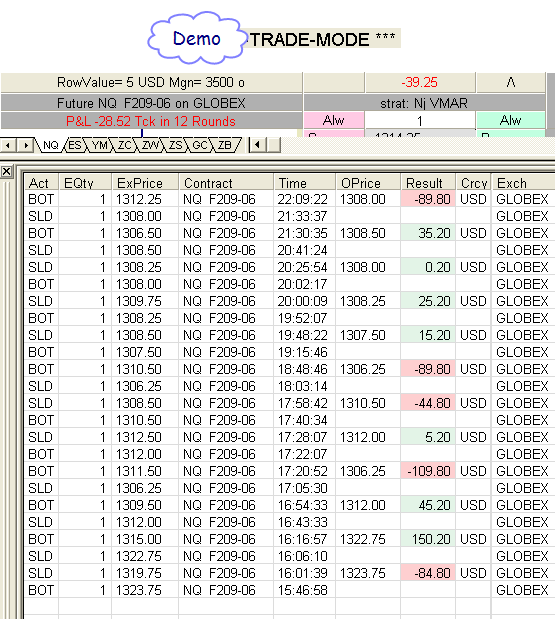This screenshot has width=555, height=619.
Task: Click the Contract column header
Action: tap(226, 183)
